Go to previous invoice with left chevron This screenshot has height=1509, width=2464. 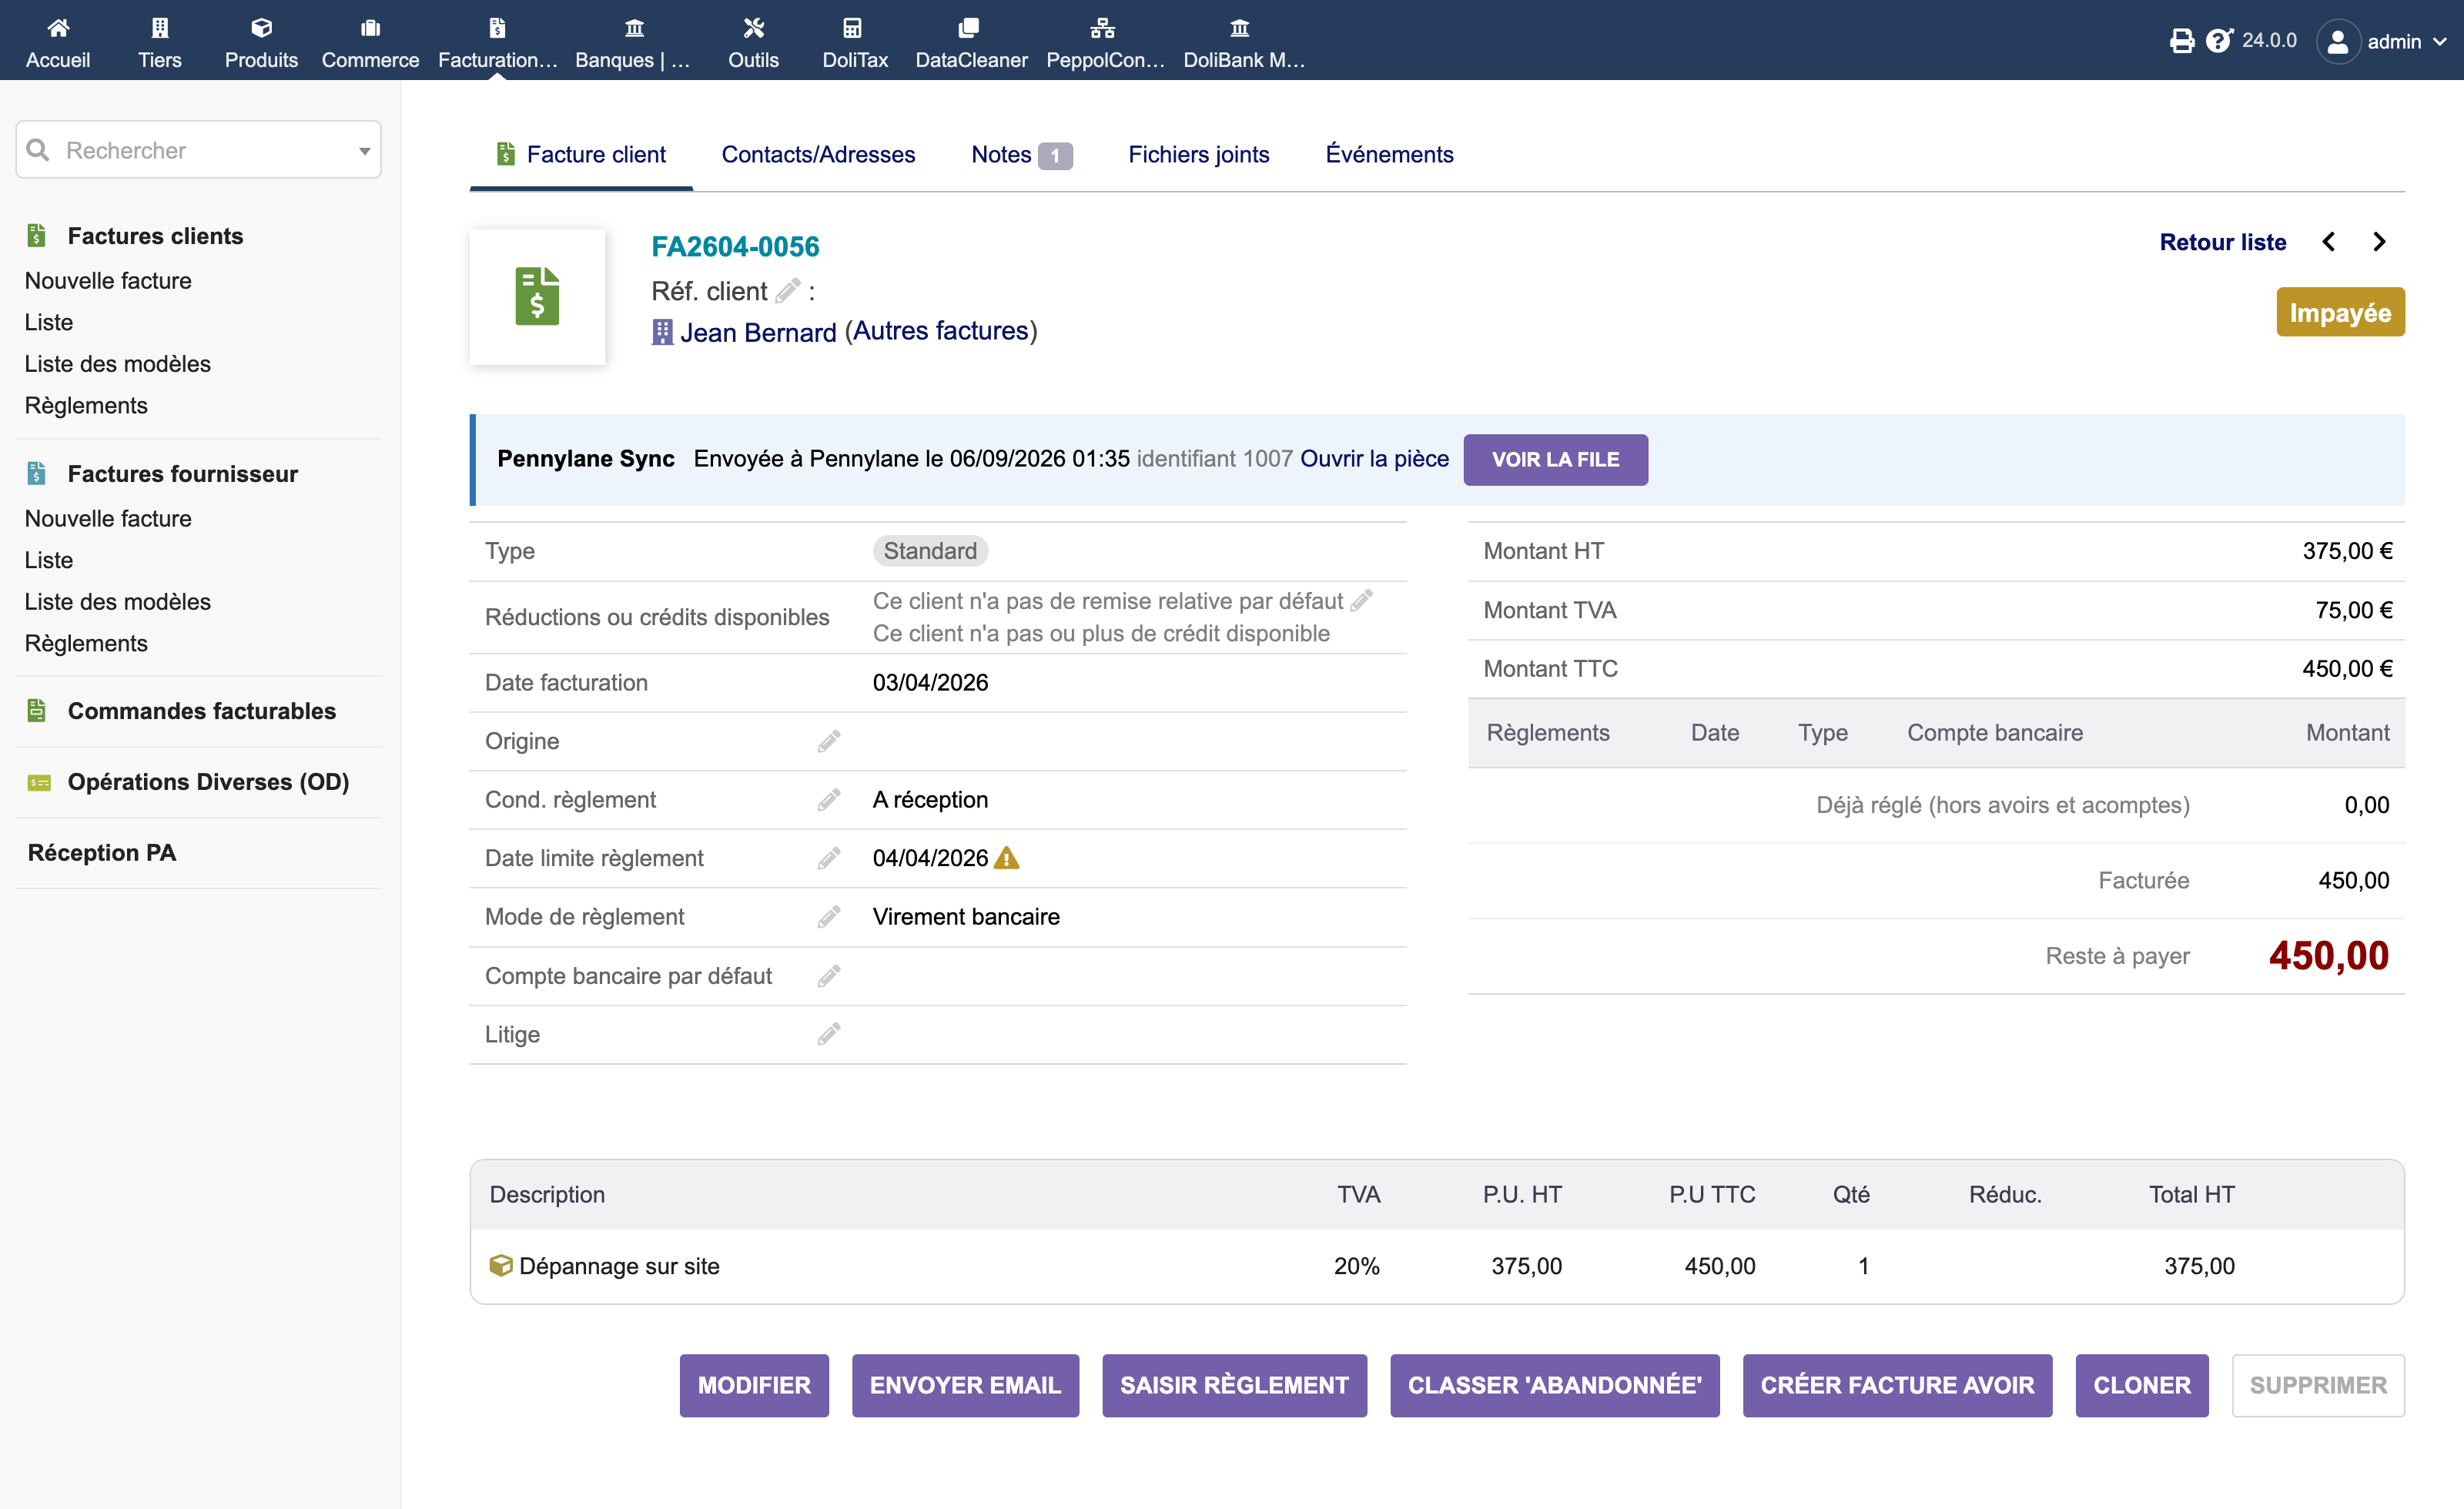pos(2328,242)
